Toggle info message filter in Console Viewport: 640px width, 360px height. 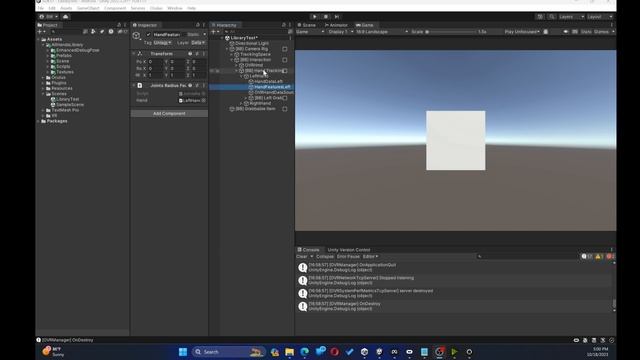click(587, 257)
